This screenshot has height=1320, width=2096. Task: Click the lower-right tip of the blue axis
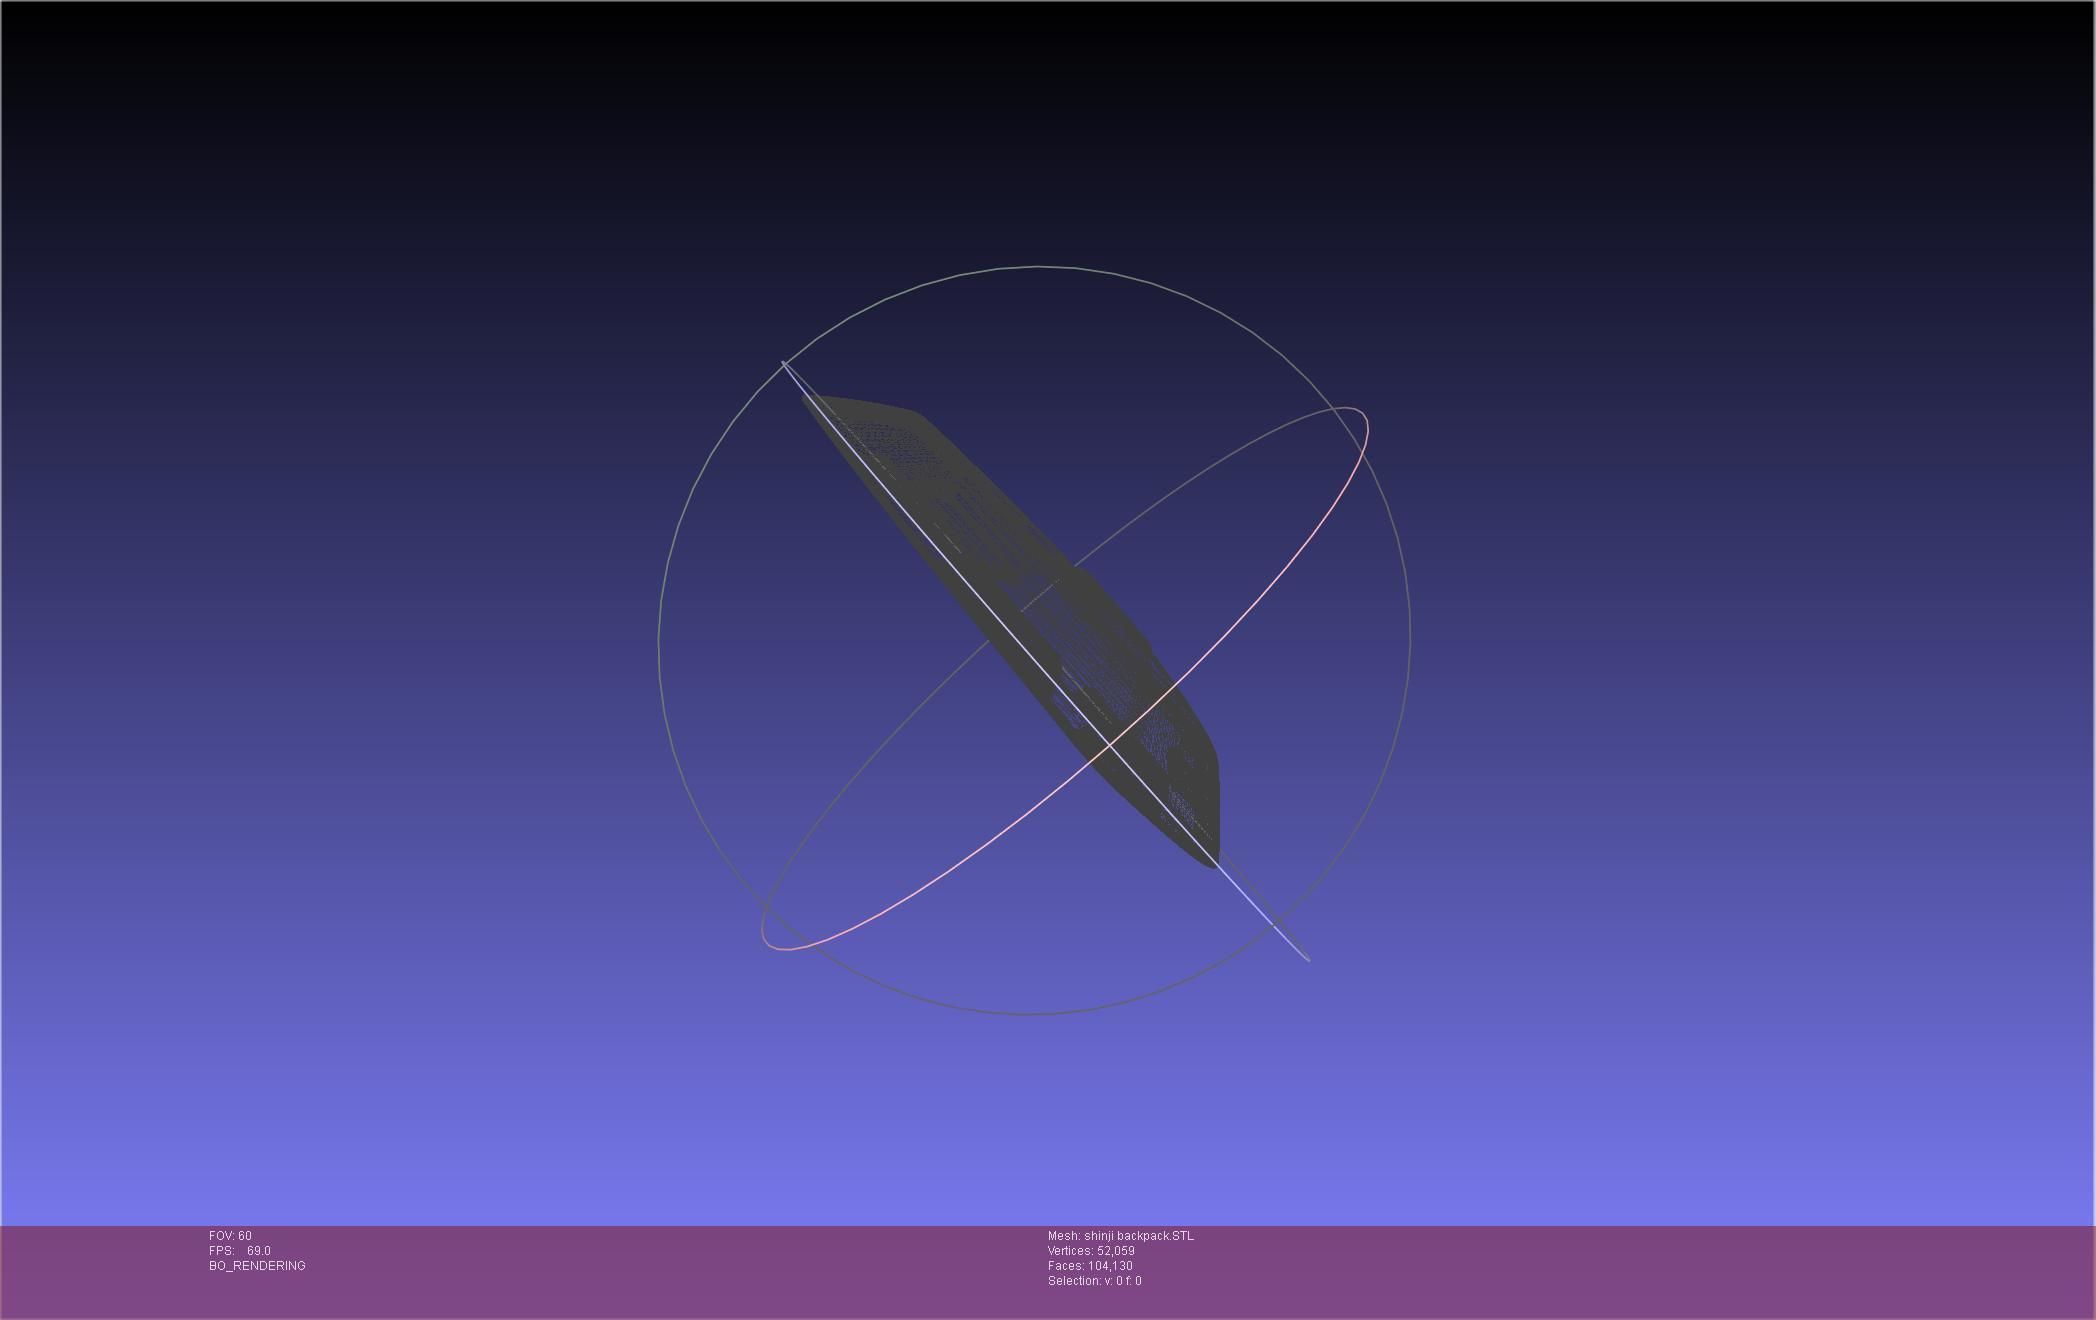point(1308,959)
